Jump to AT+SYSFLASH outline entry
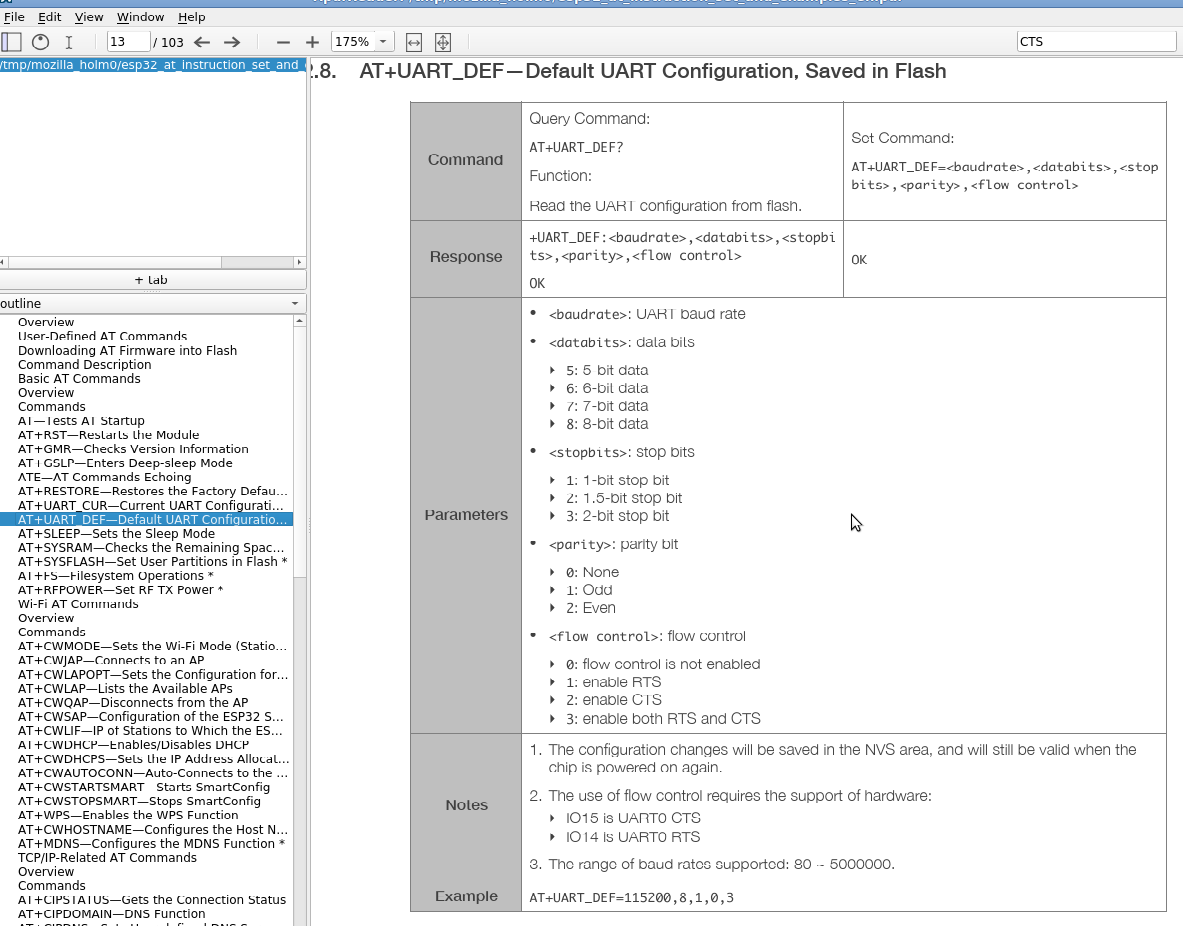1183x926 pixels. point(152,561)
